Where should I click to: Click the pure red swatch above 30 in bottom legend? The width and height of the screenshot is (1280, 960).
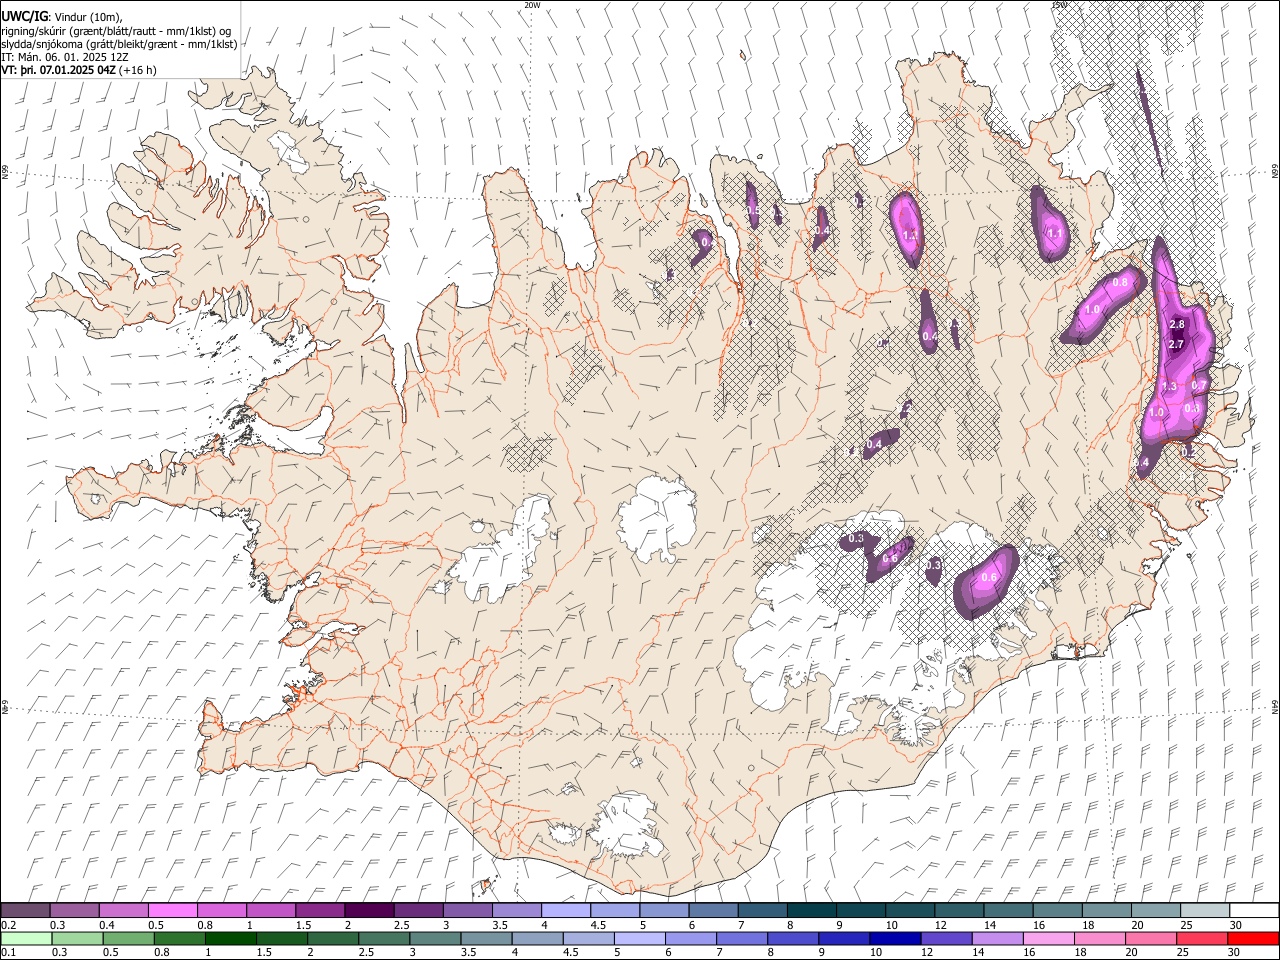pos(1253,938)
